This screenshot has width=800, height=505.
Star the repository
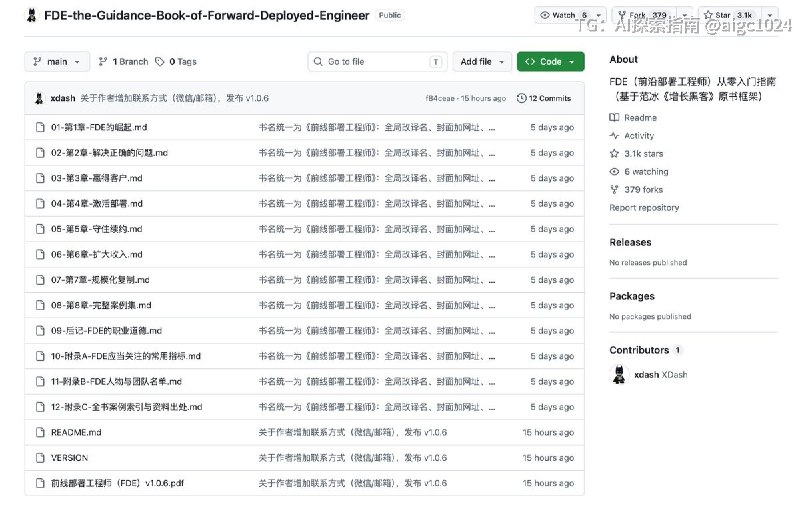(729, 15)
